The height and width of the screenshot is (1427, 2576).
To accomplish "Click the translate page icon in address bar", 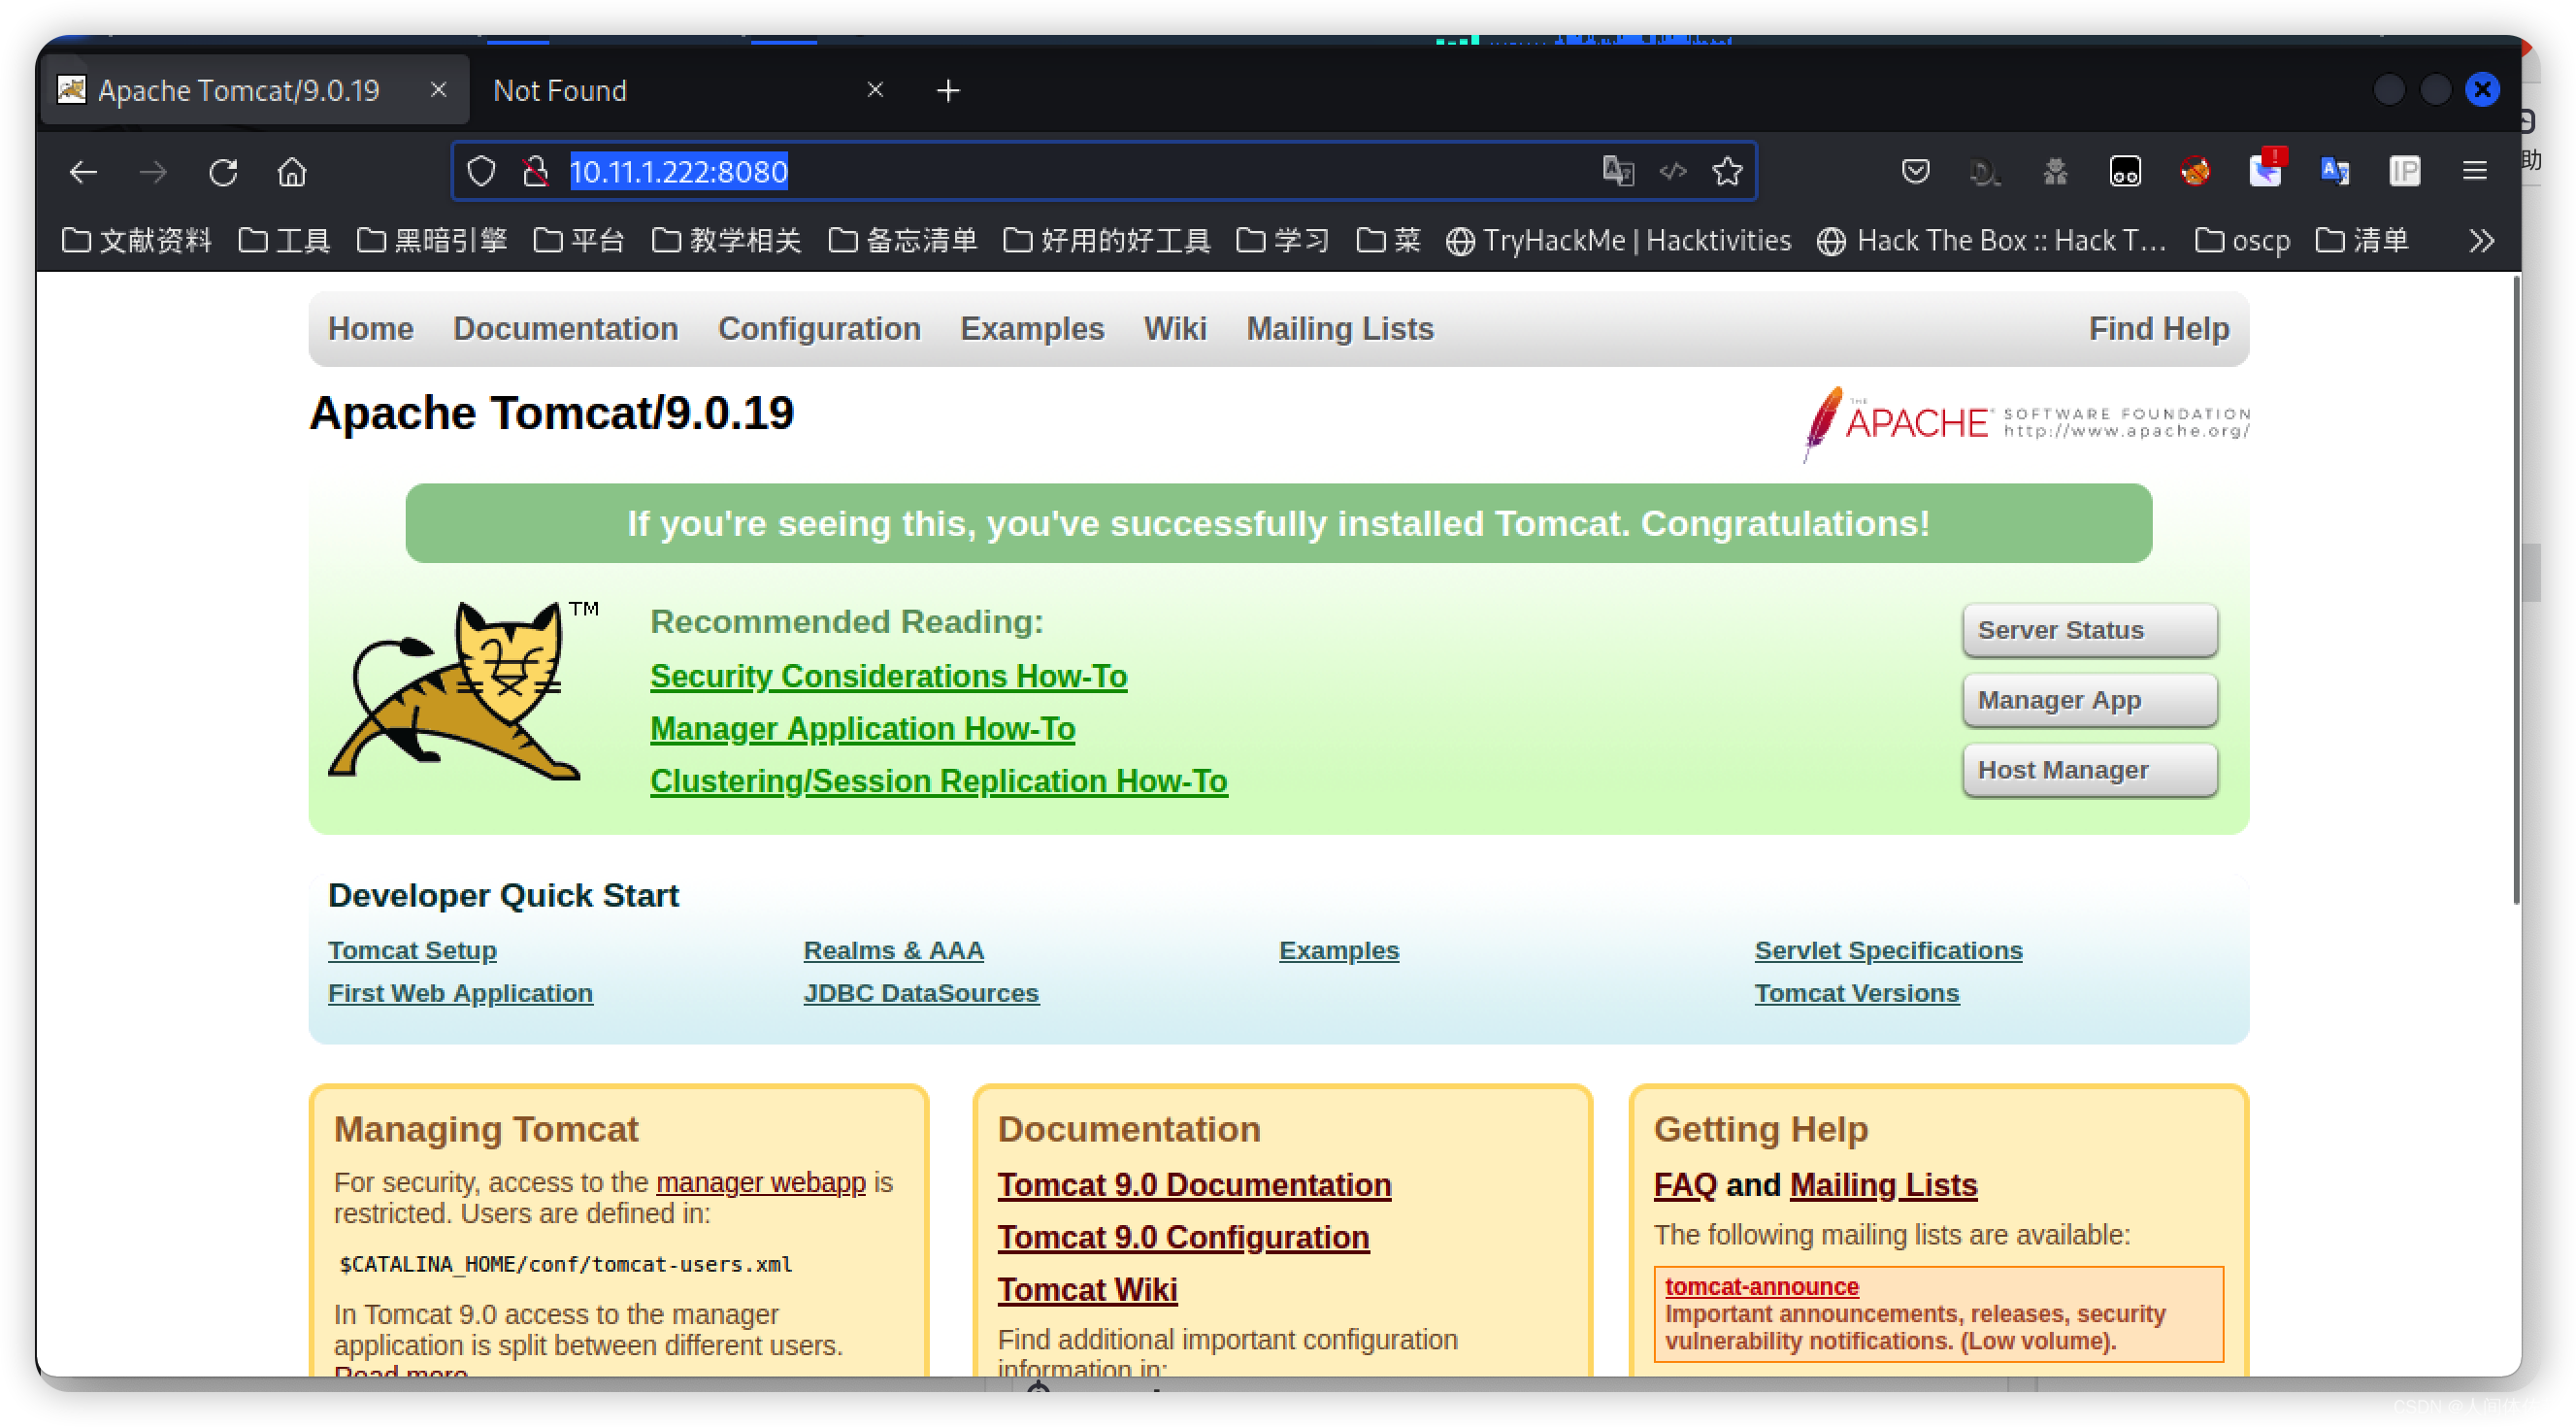I will 1617,171.
